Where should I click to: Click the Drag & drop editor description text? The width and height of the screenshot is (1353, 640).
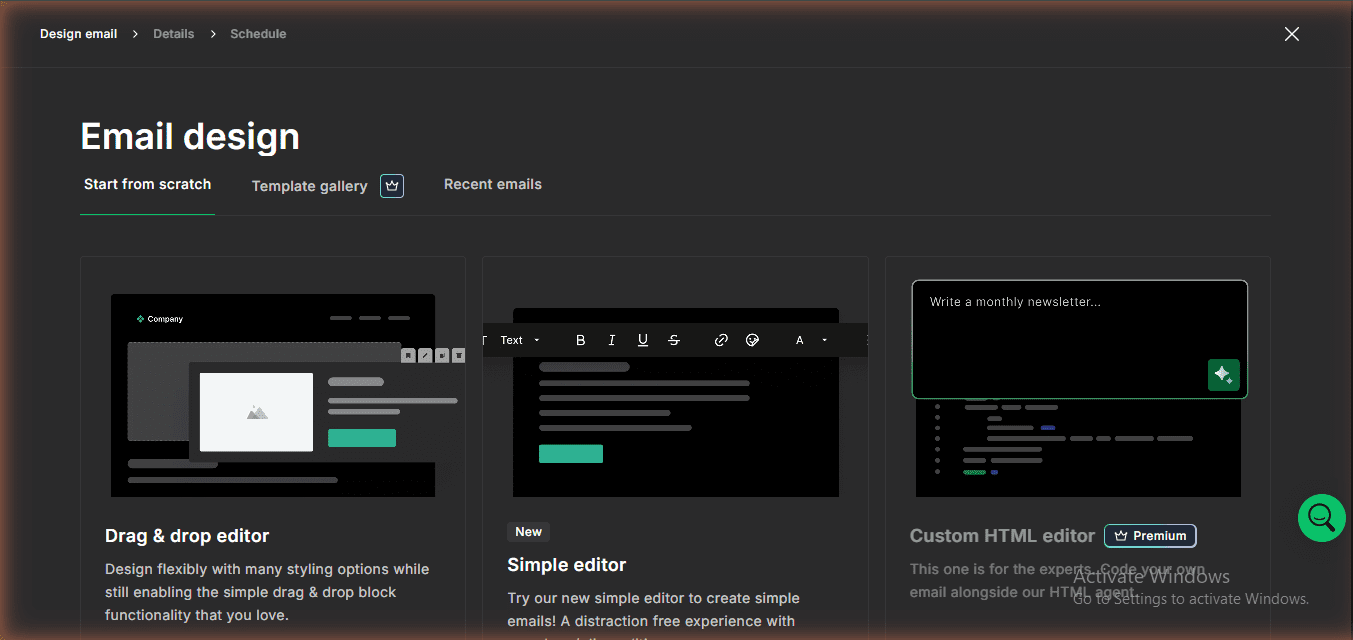pyautogui.click(x=267, y=592)
